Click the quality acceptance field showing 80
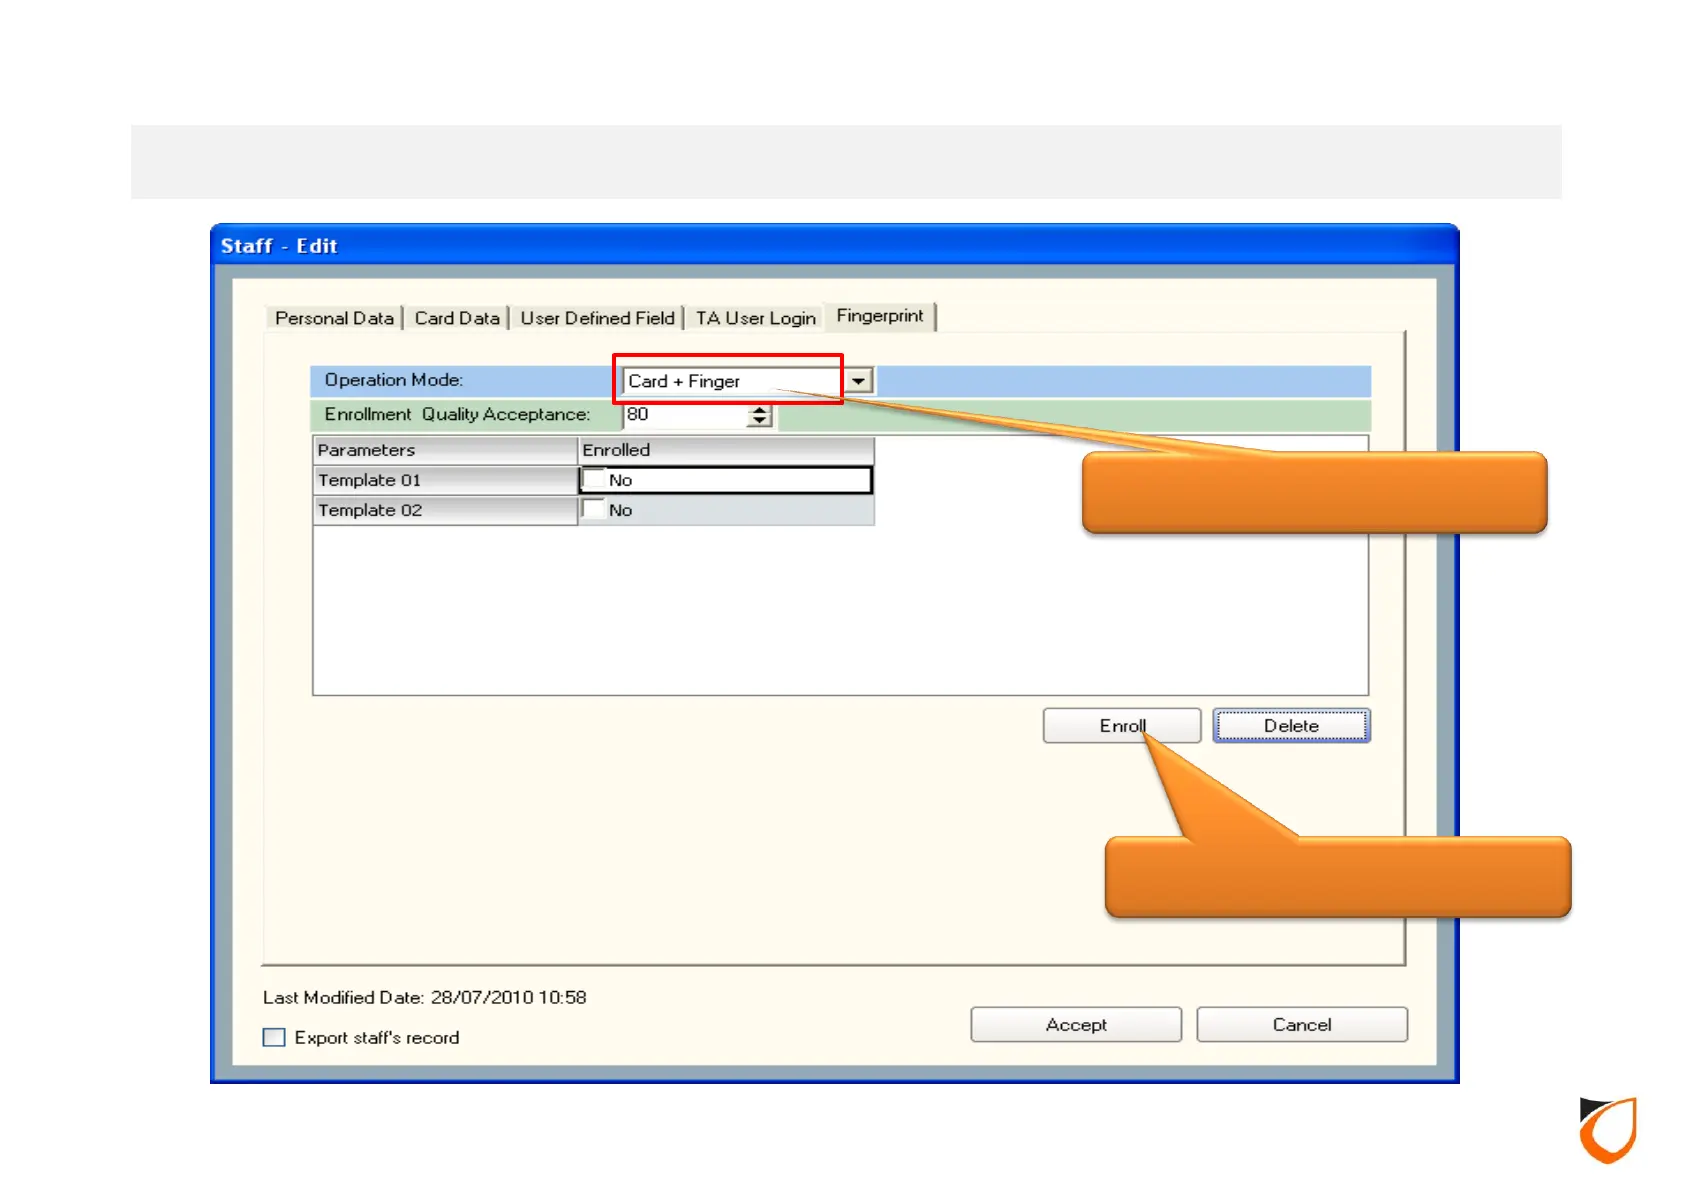Image resolution: width=1684 pixels, height=1191 pixels. click(x=686, y=415)
